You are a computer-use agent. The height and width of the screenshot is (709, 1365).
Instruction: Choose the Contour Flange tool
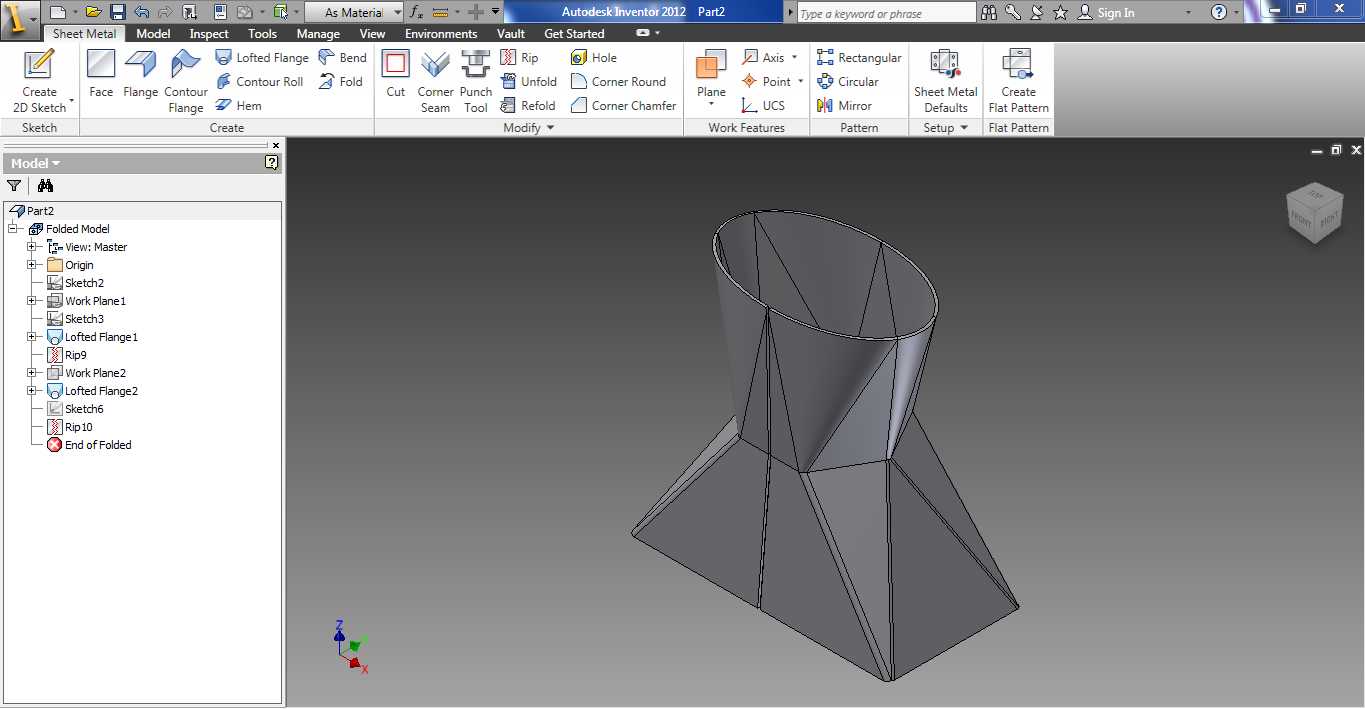(186, 80)
